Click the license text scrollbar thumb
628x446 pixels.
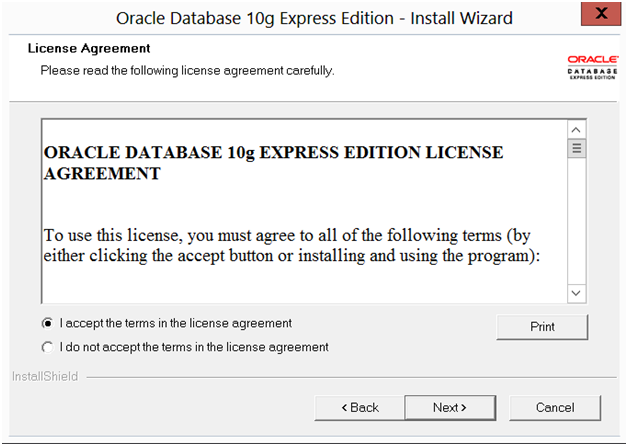[576, 148]
